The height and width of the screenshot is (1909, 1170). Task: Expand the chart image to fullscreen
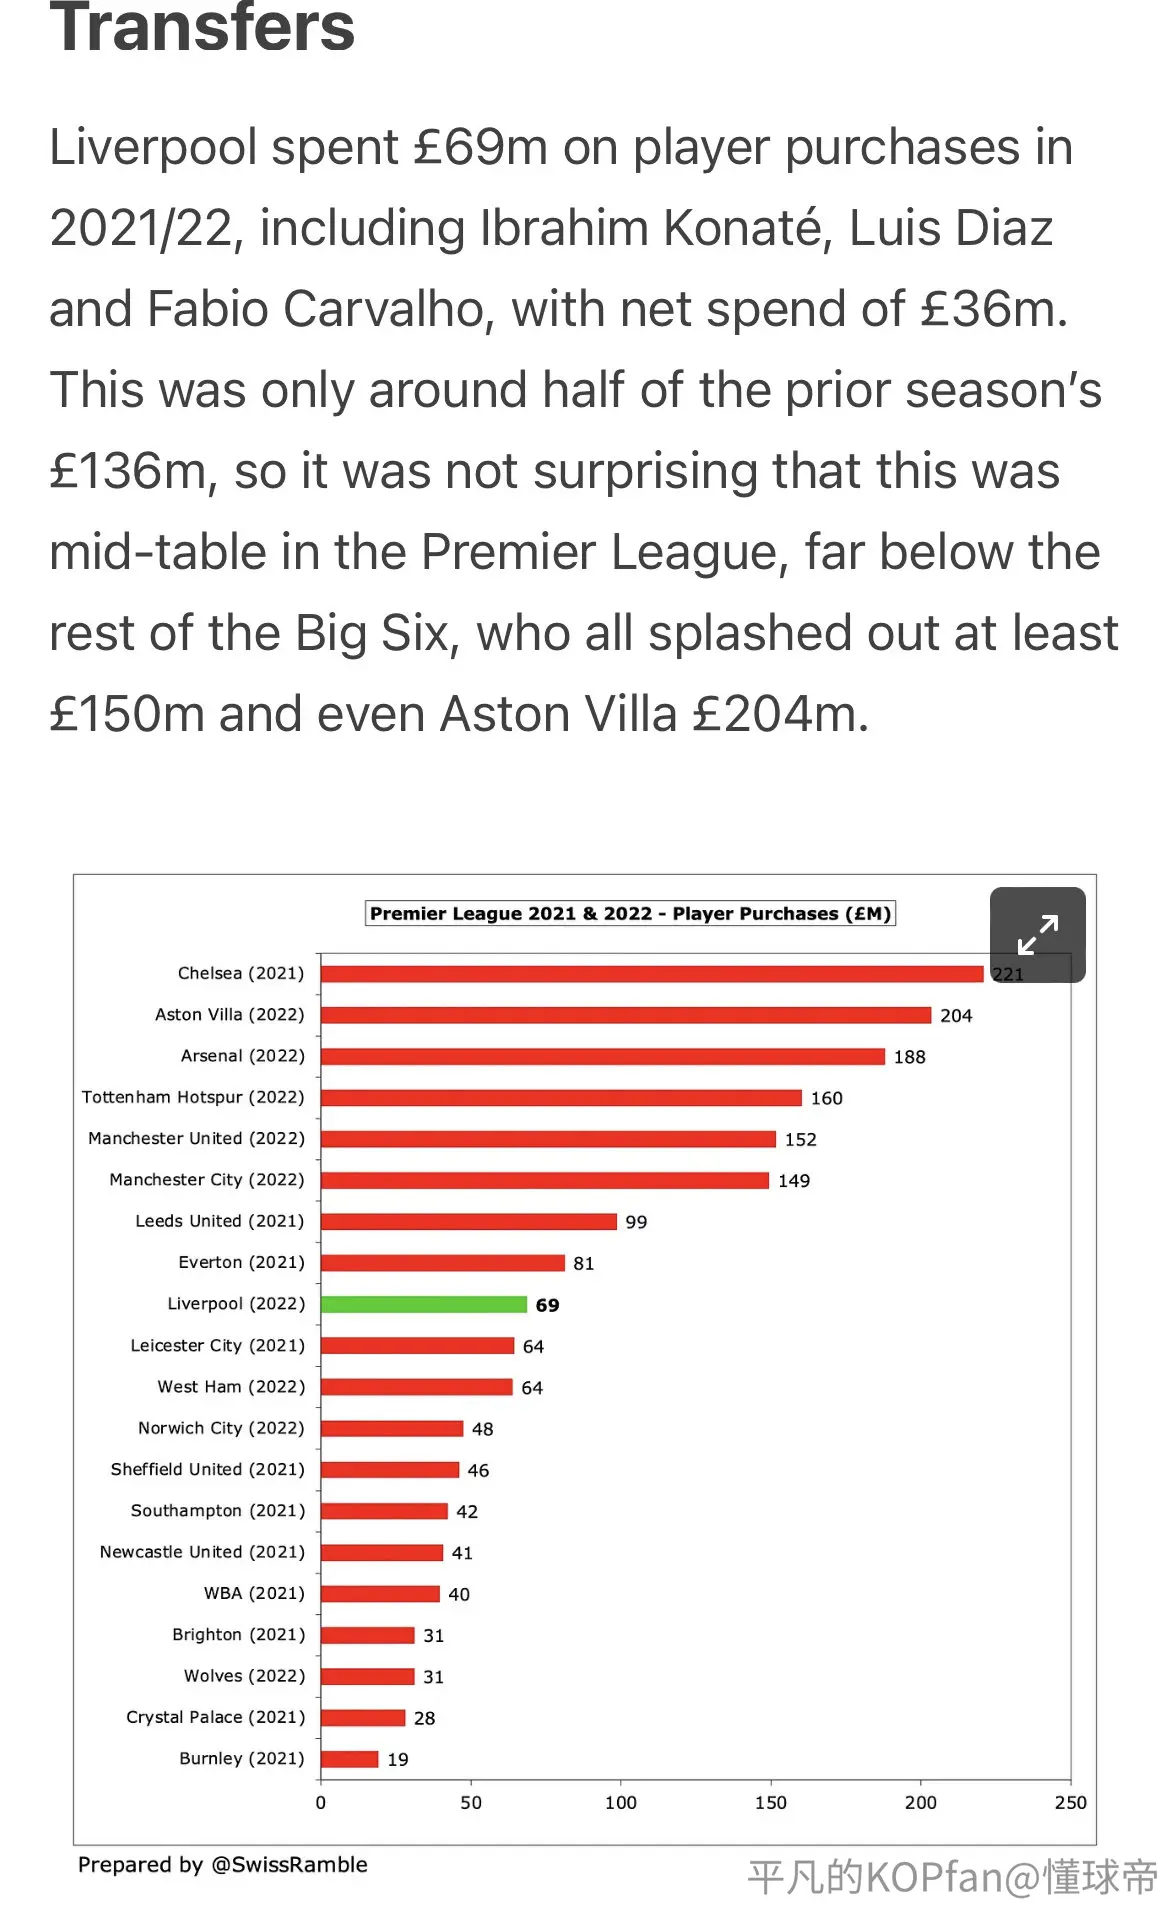tap(1037, 934)
